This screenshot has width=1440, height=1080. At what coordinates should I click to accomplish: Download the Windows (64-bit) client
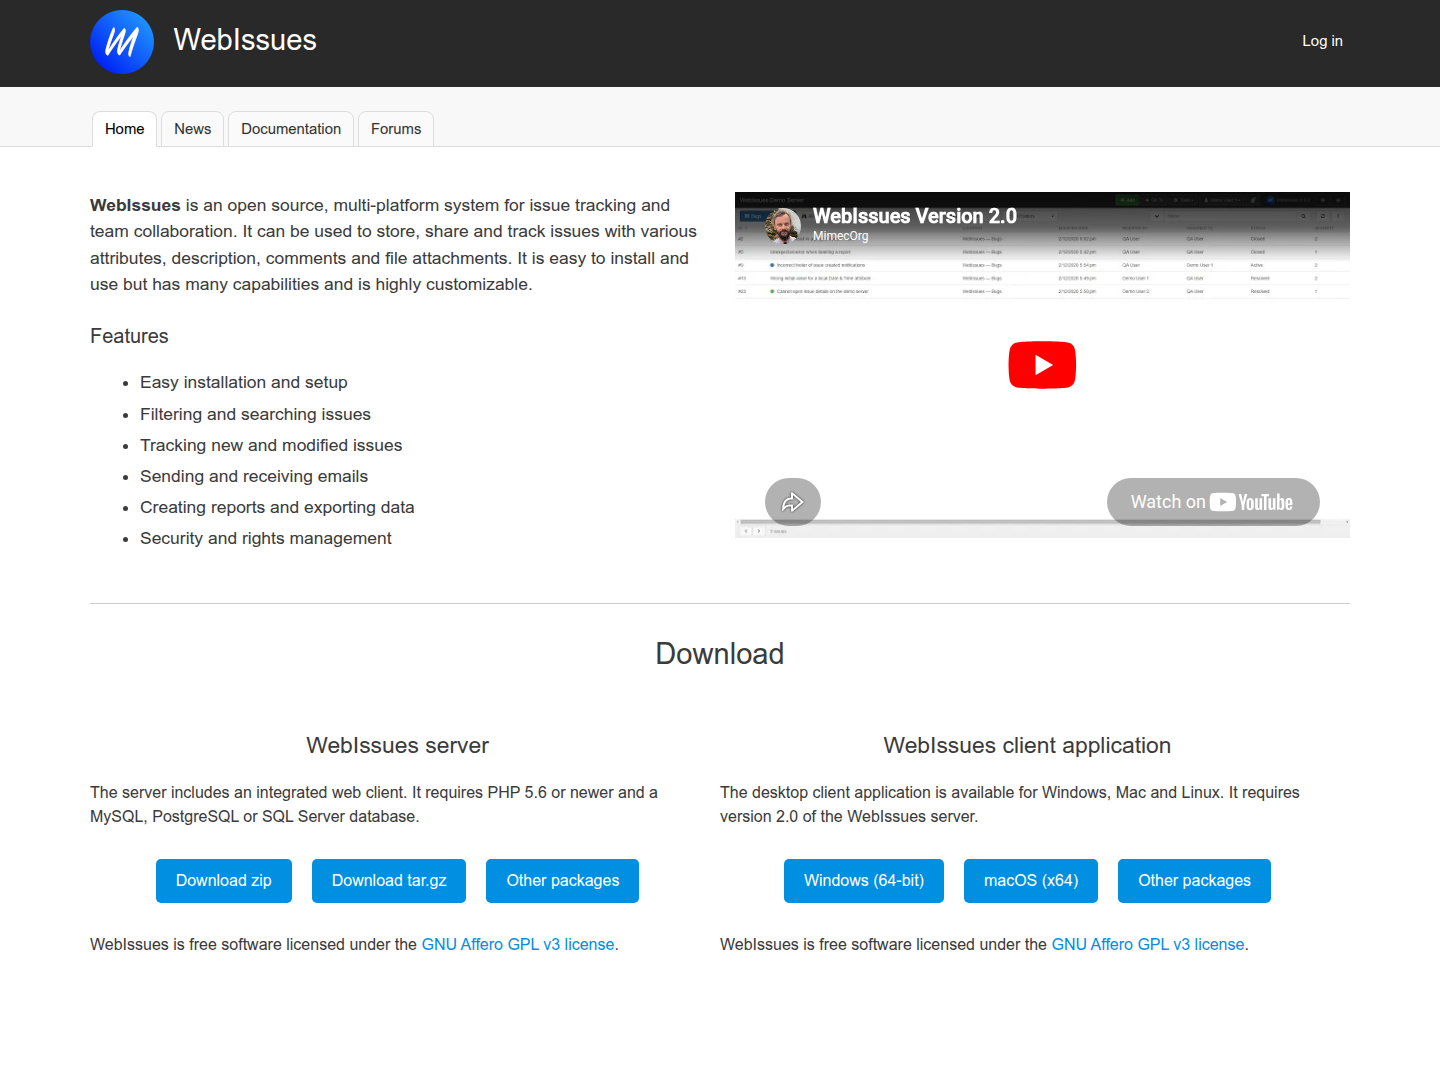point(864,881)
